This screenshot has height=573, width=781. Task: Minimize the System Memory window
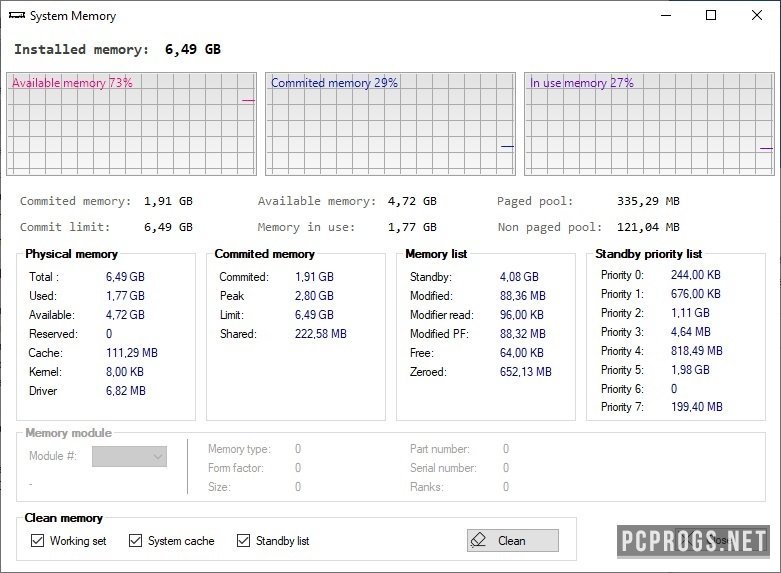(x=666, y=15)
